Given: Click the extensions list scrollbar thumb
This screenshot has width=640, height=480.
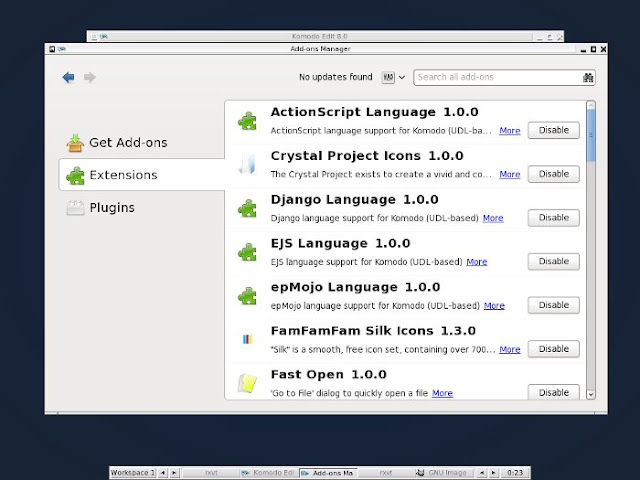Looking at the screenshot, I should [591, 135].
